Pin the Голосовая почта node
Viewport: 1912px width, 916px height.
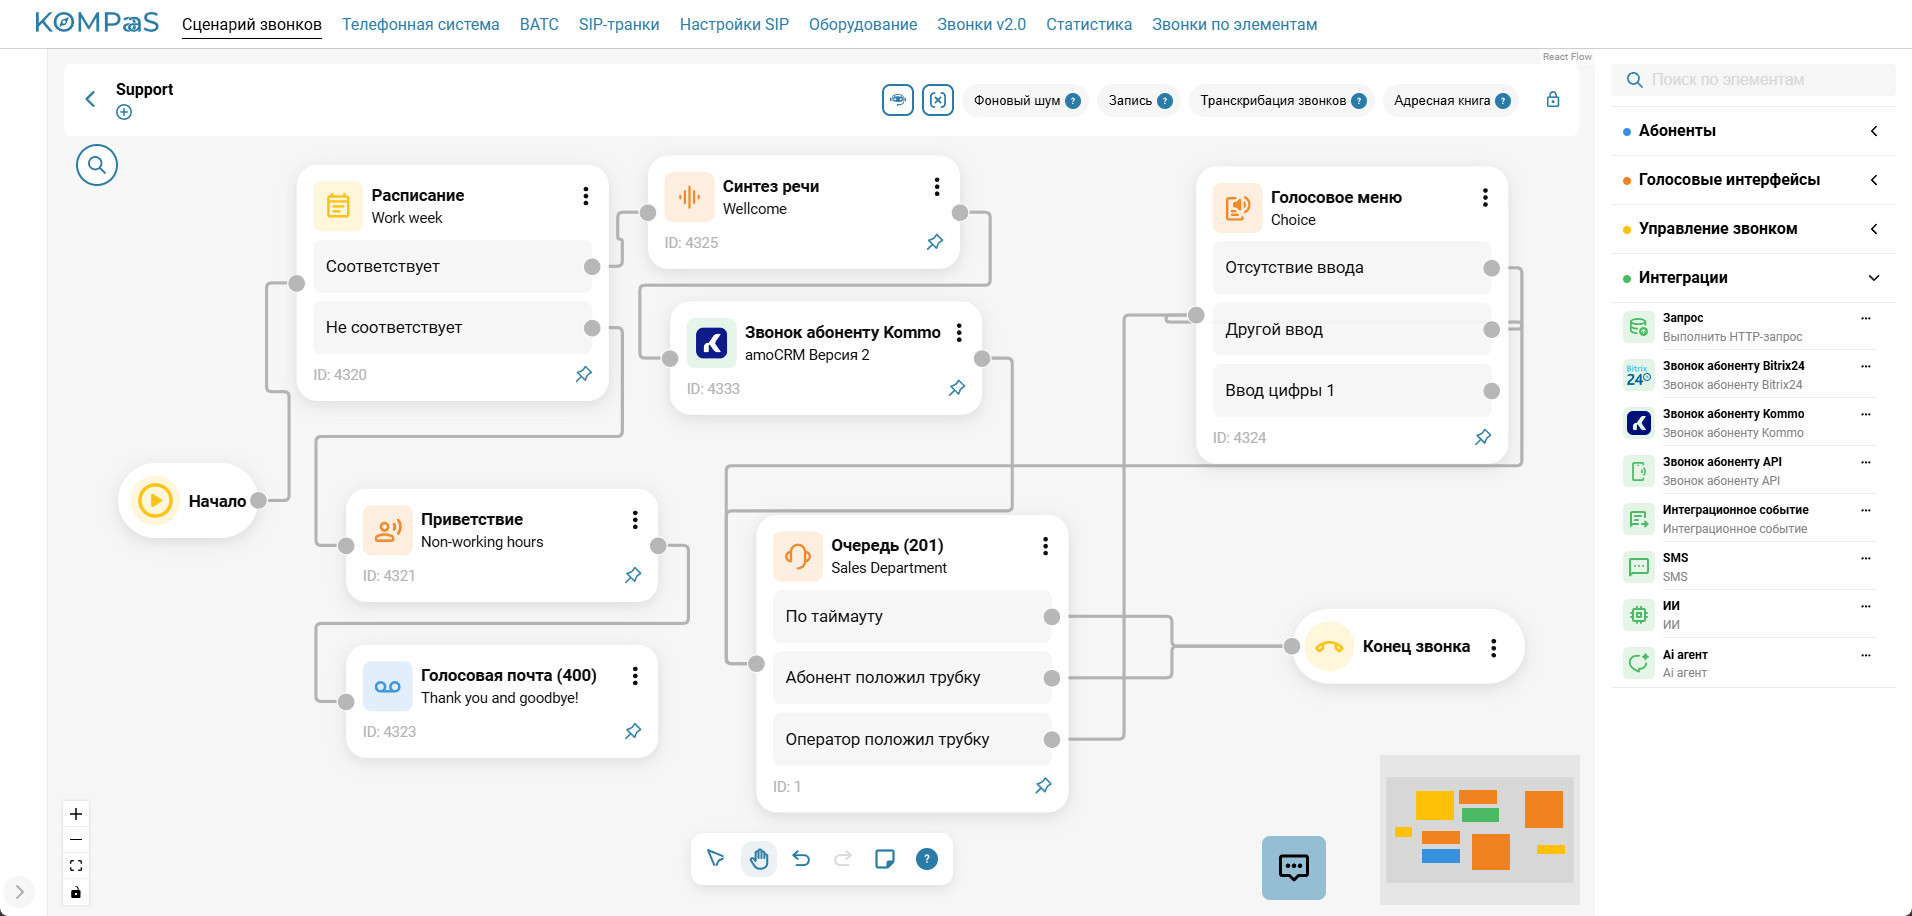point(633,731)
